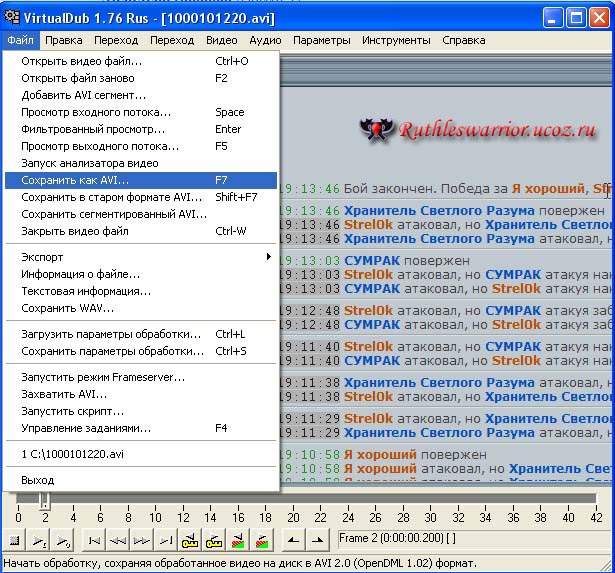Open the Видео menu
Image resolution: width=615 pixels, height=573 pixels.
coord(222,40)
